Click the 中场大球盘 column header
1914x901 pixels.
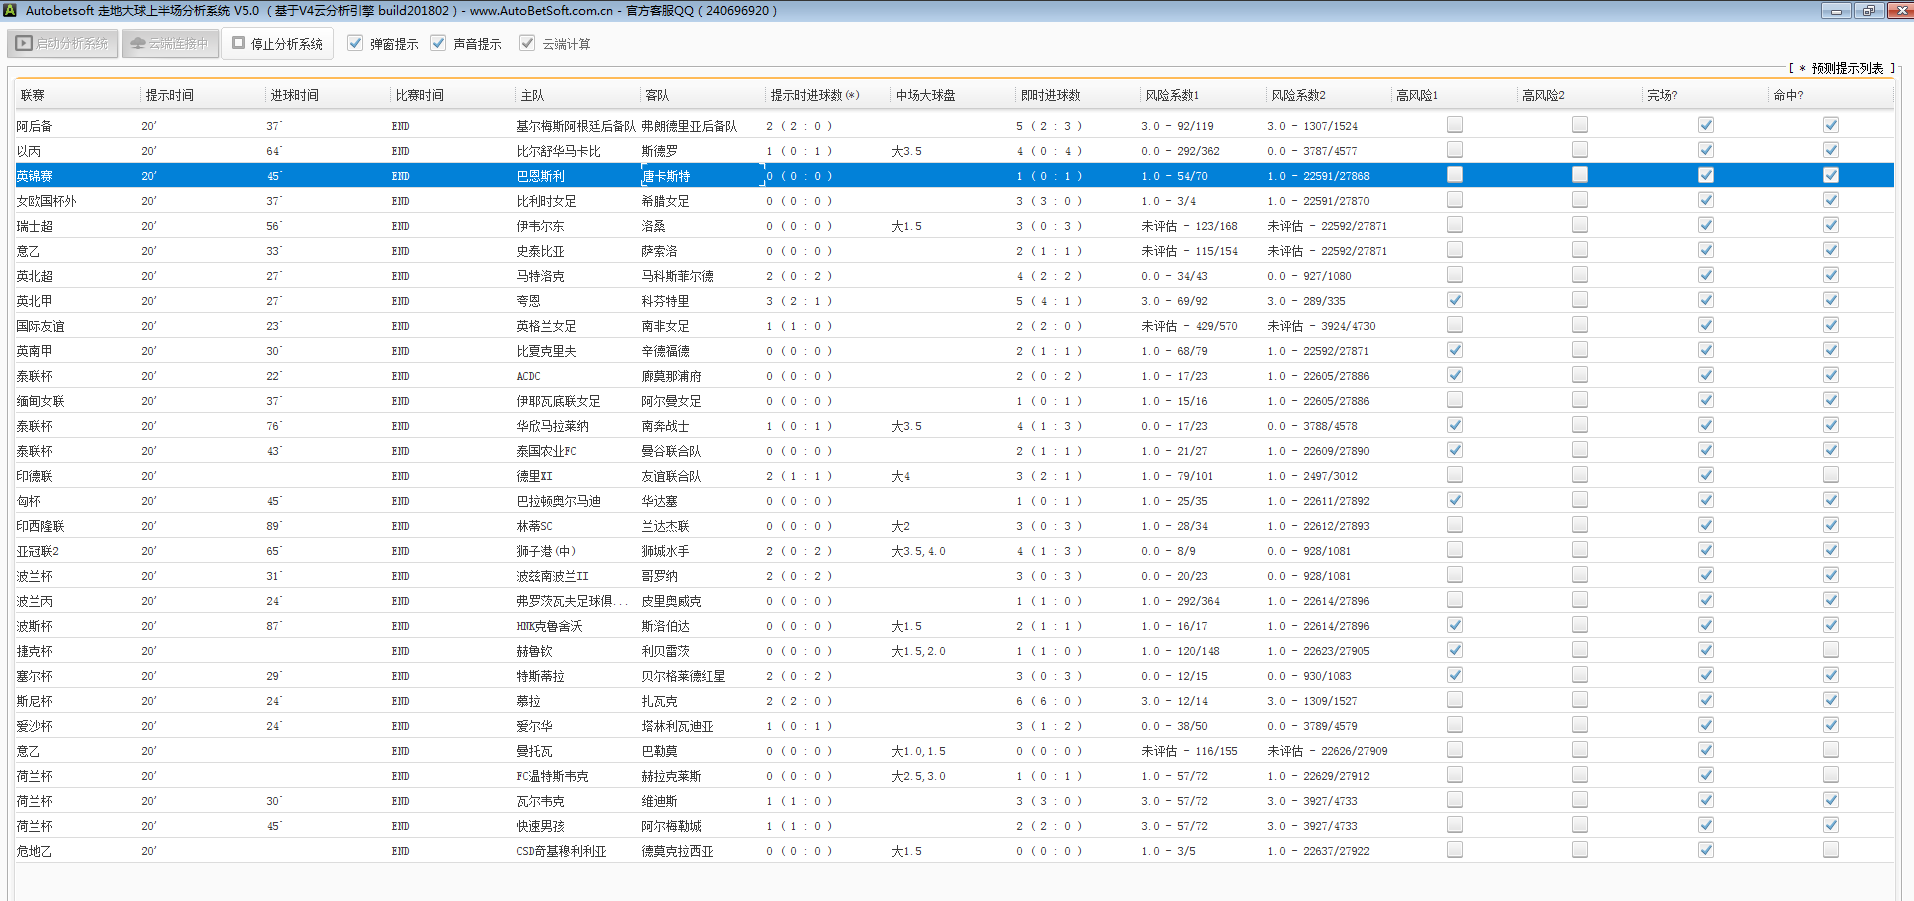click(925, 95)
